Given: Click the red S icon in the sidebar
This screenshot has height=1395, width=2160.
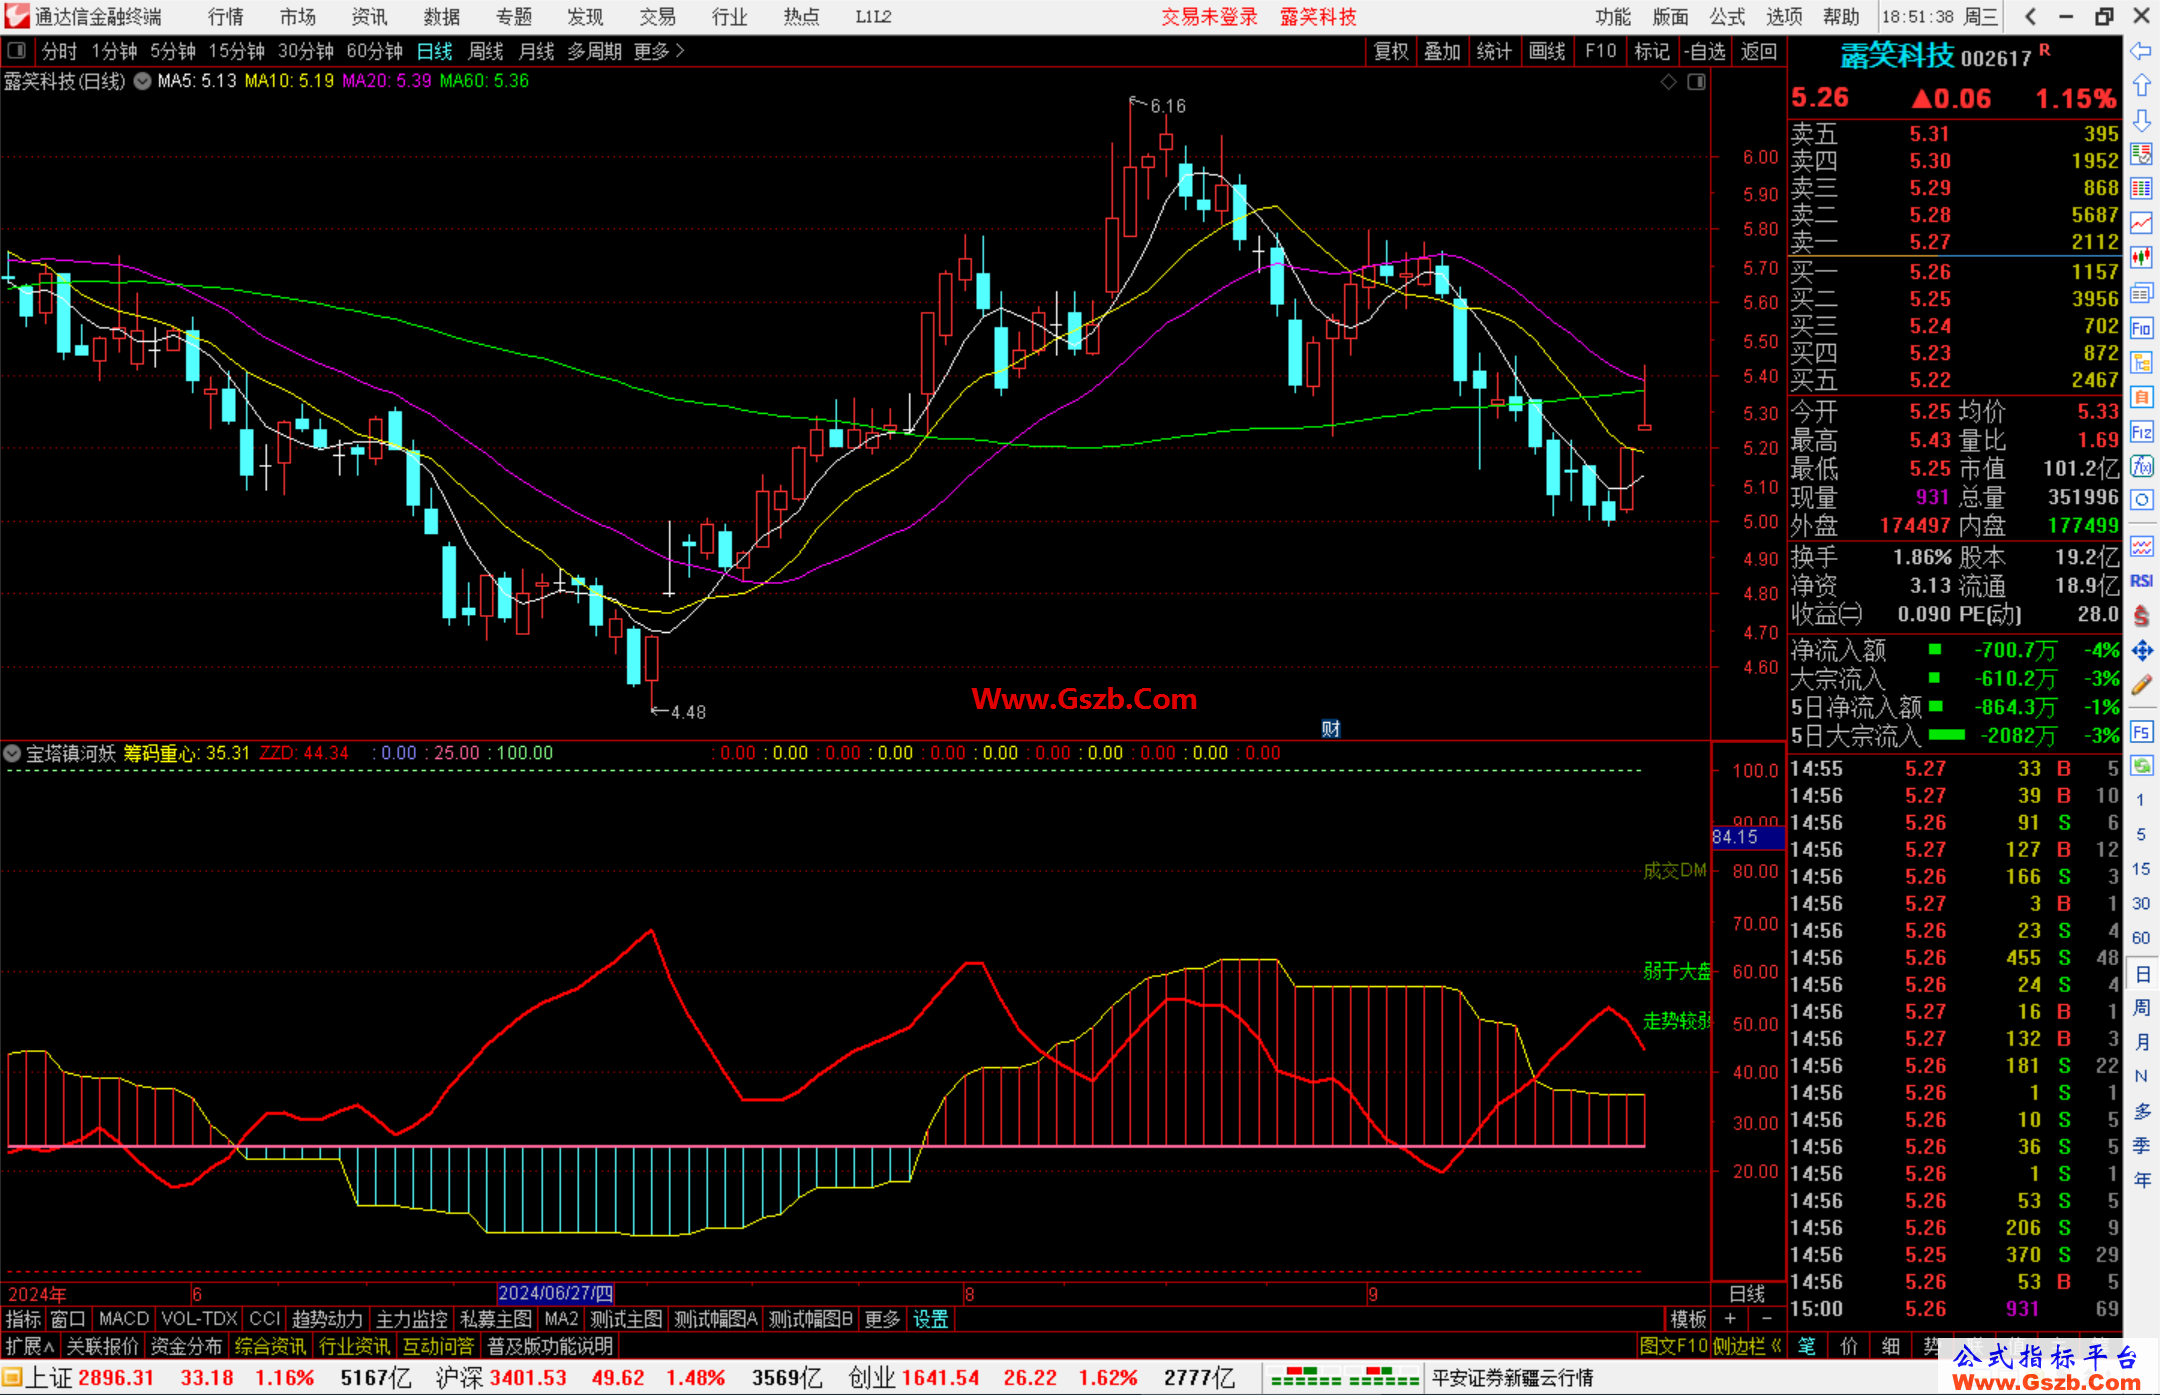Looking at the screenshot, I should pos(2141,616).
